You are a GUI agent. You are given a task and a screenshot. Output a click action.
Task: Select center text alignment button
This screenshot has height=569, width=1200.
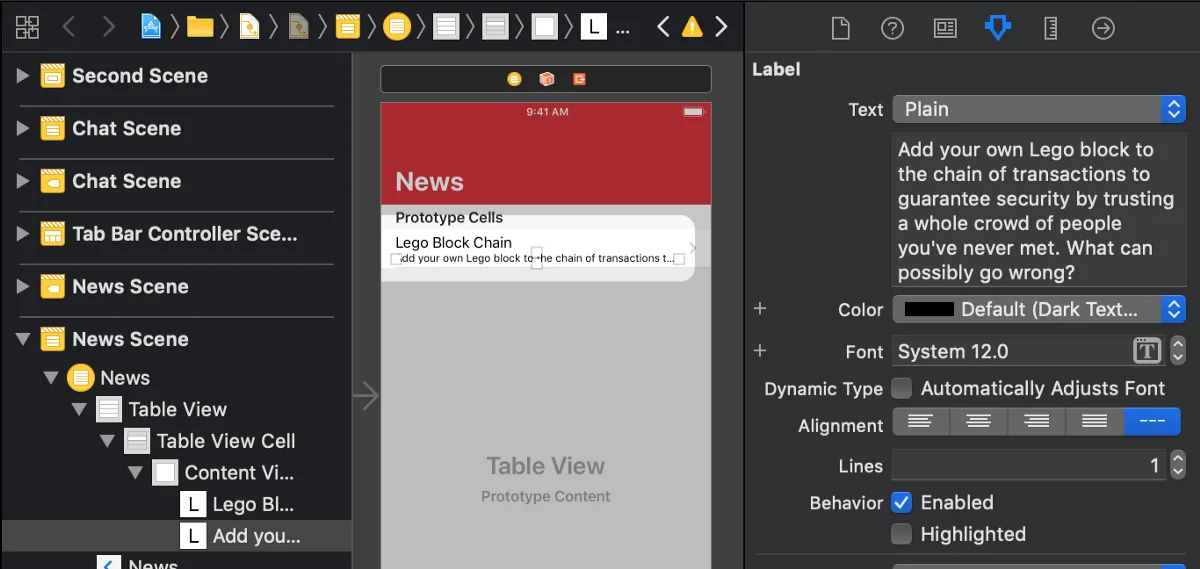978,423
